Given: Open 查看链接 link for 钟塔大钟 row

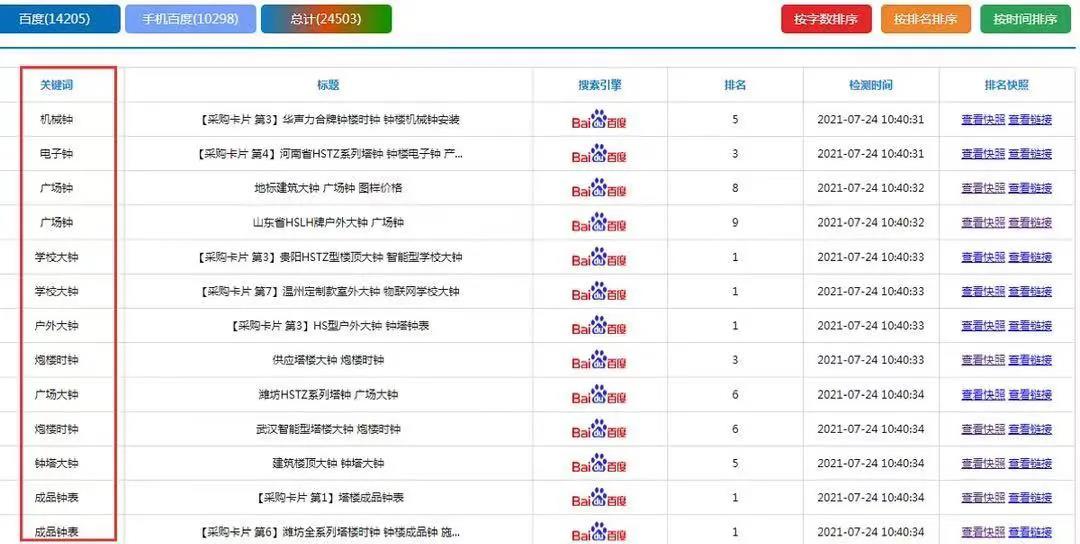Looking at the screenshot, I should [x=1029, y=464].
